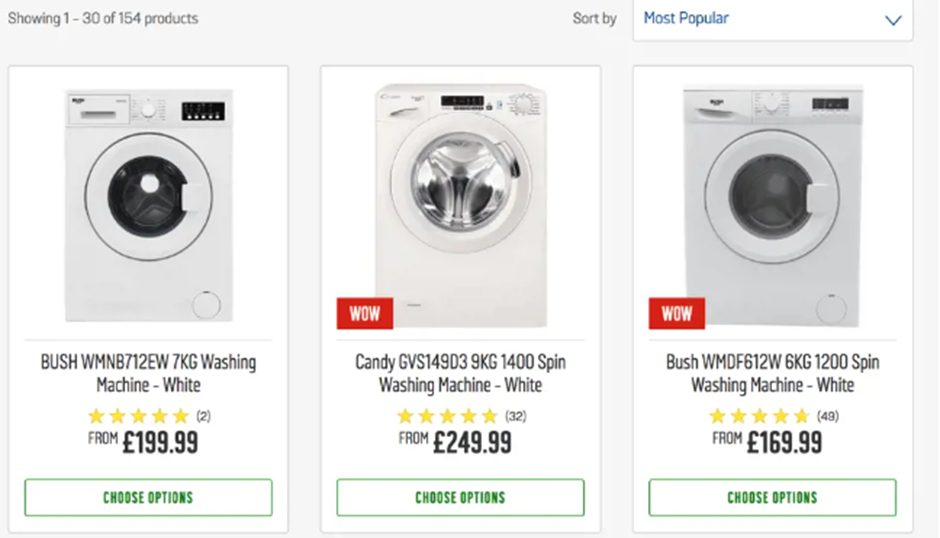
Task: Open the (32) reviews count link
Action: (x=516, y=416)
